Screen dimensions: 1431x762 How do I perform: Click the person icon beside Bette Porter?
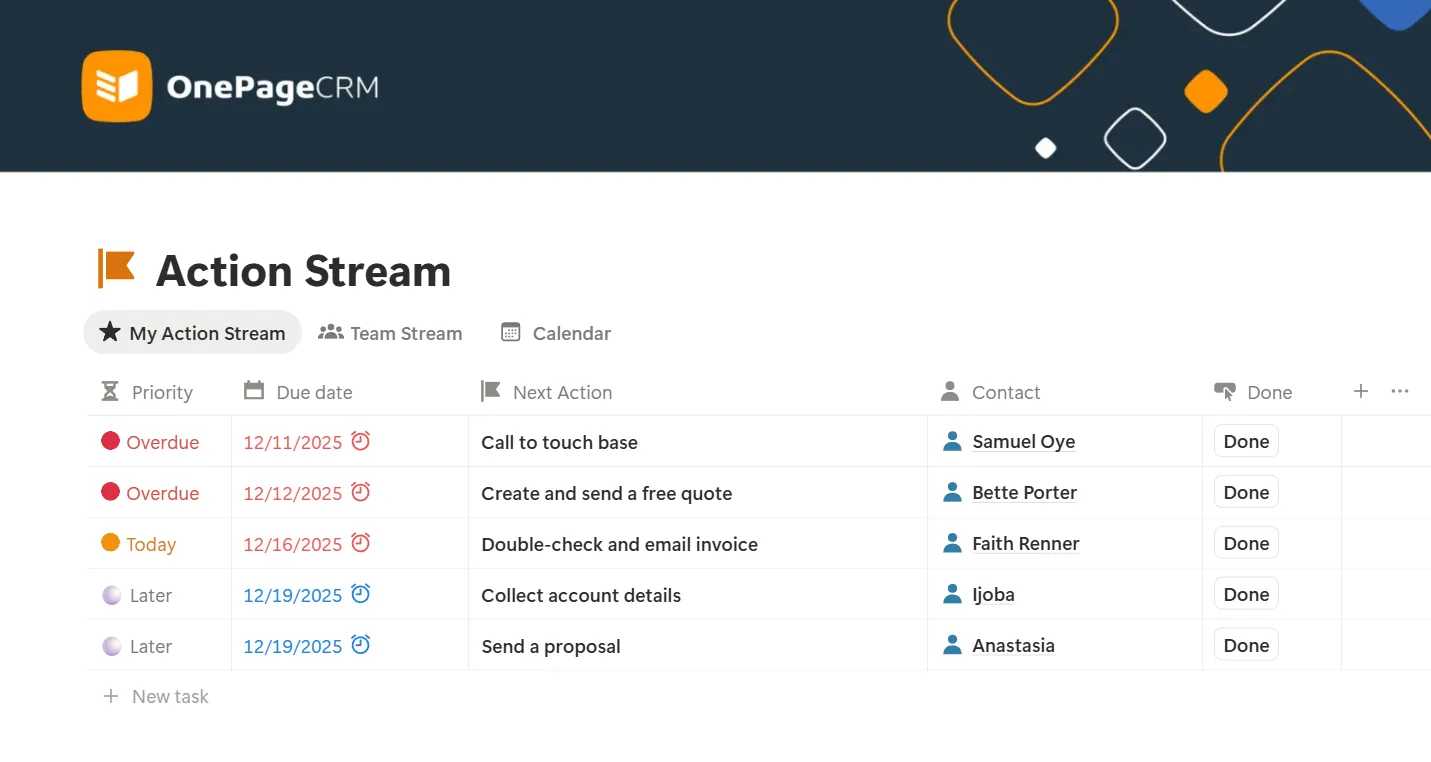pyautogui.click(x=953, y=492)
